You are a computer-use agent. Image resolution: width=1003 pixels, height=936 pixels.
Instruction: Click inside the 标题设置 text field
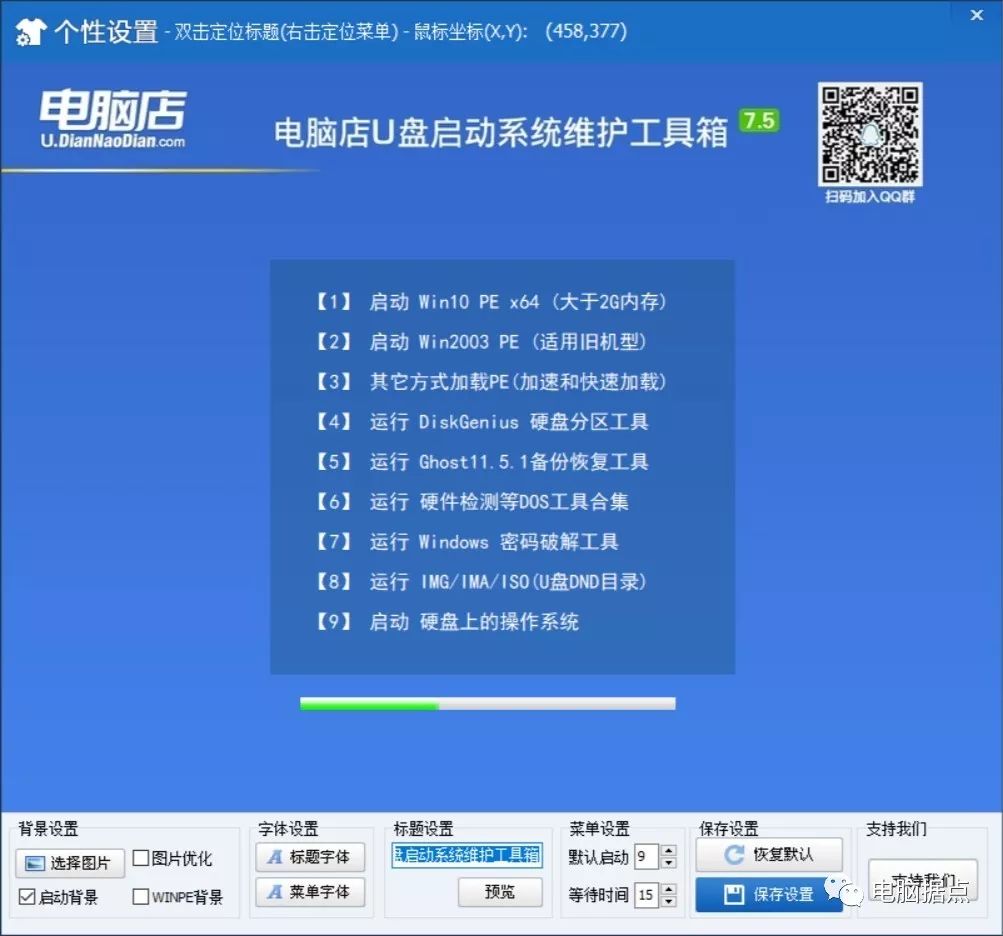pyautogui.click(x=465, y=855)
